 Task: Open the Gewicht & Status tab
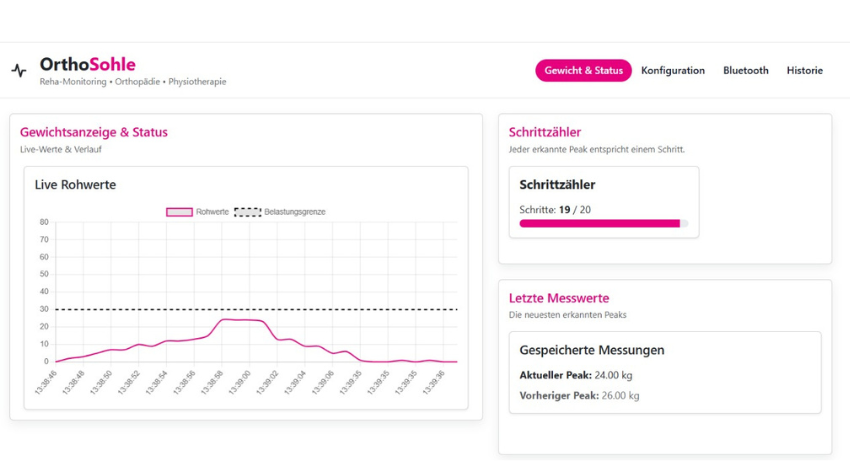point(583,71)
